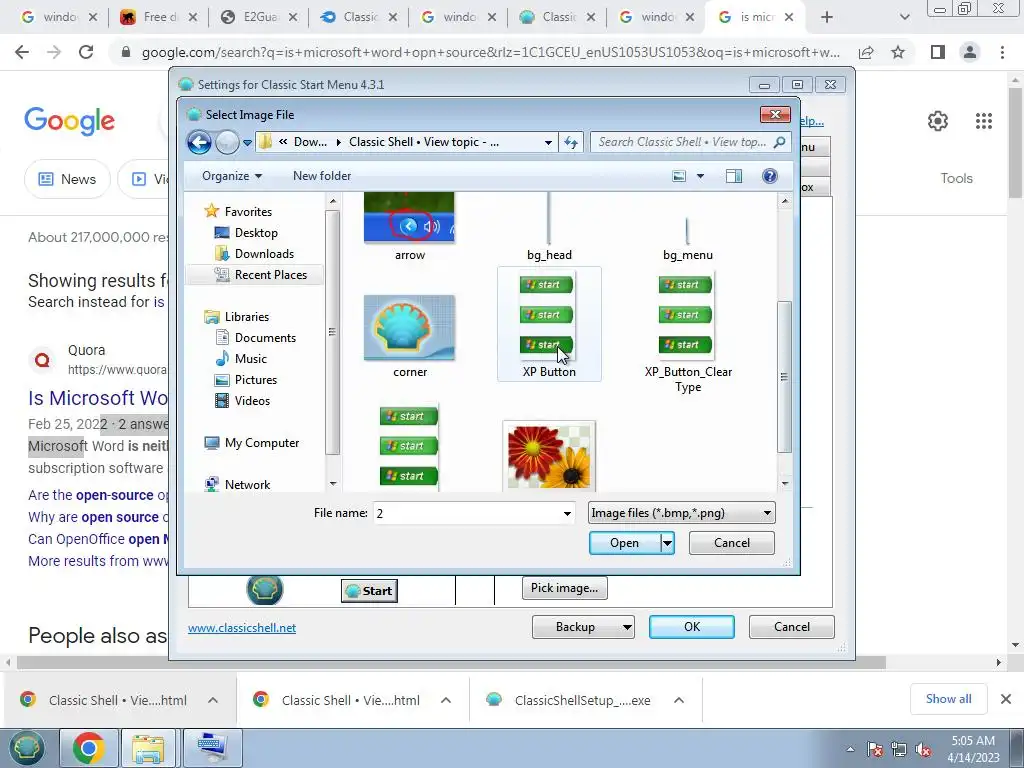Click the Chrome Reload page icon
Screen dimensions: 1024x768
coord(86,52)
